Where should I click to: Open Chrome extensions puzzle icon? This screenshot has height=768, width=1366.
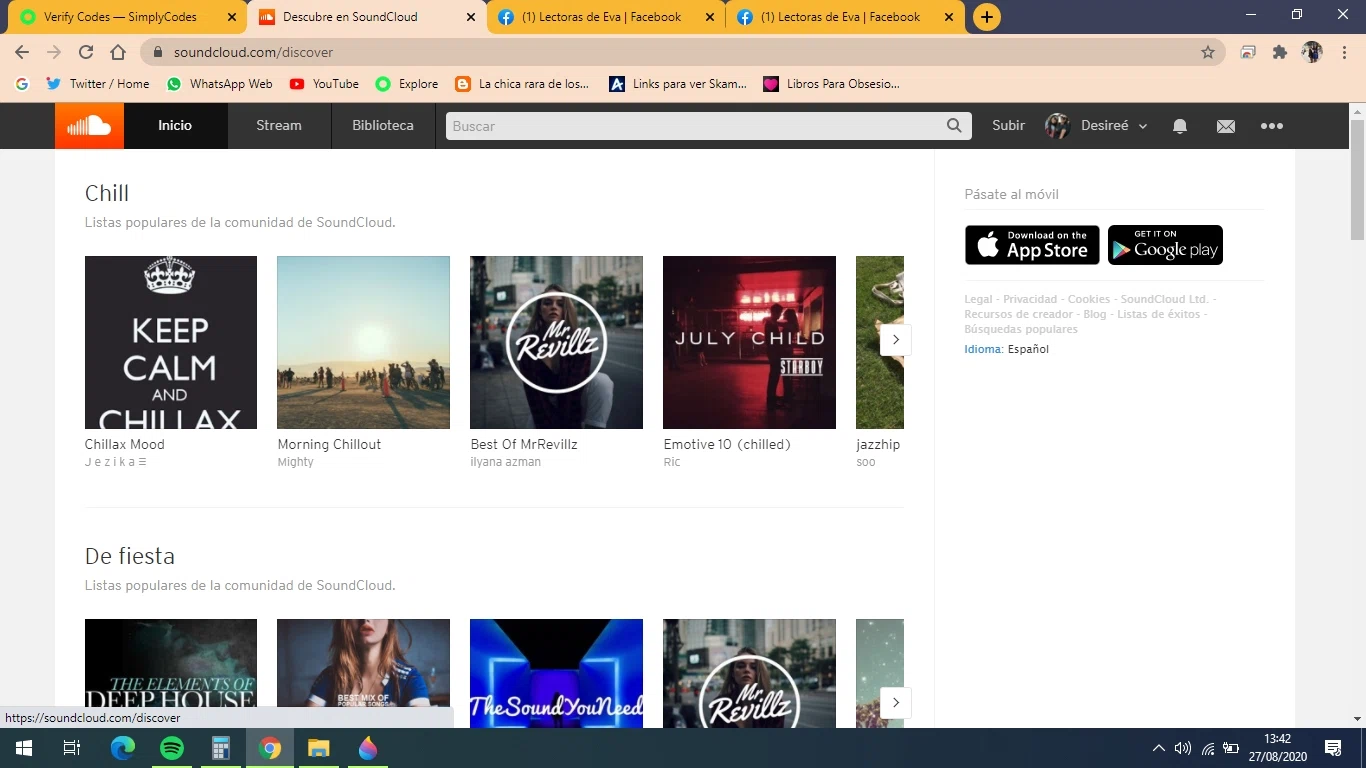(x=1280, y=52)
